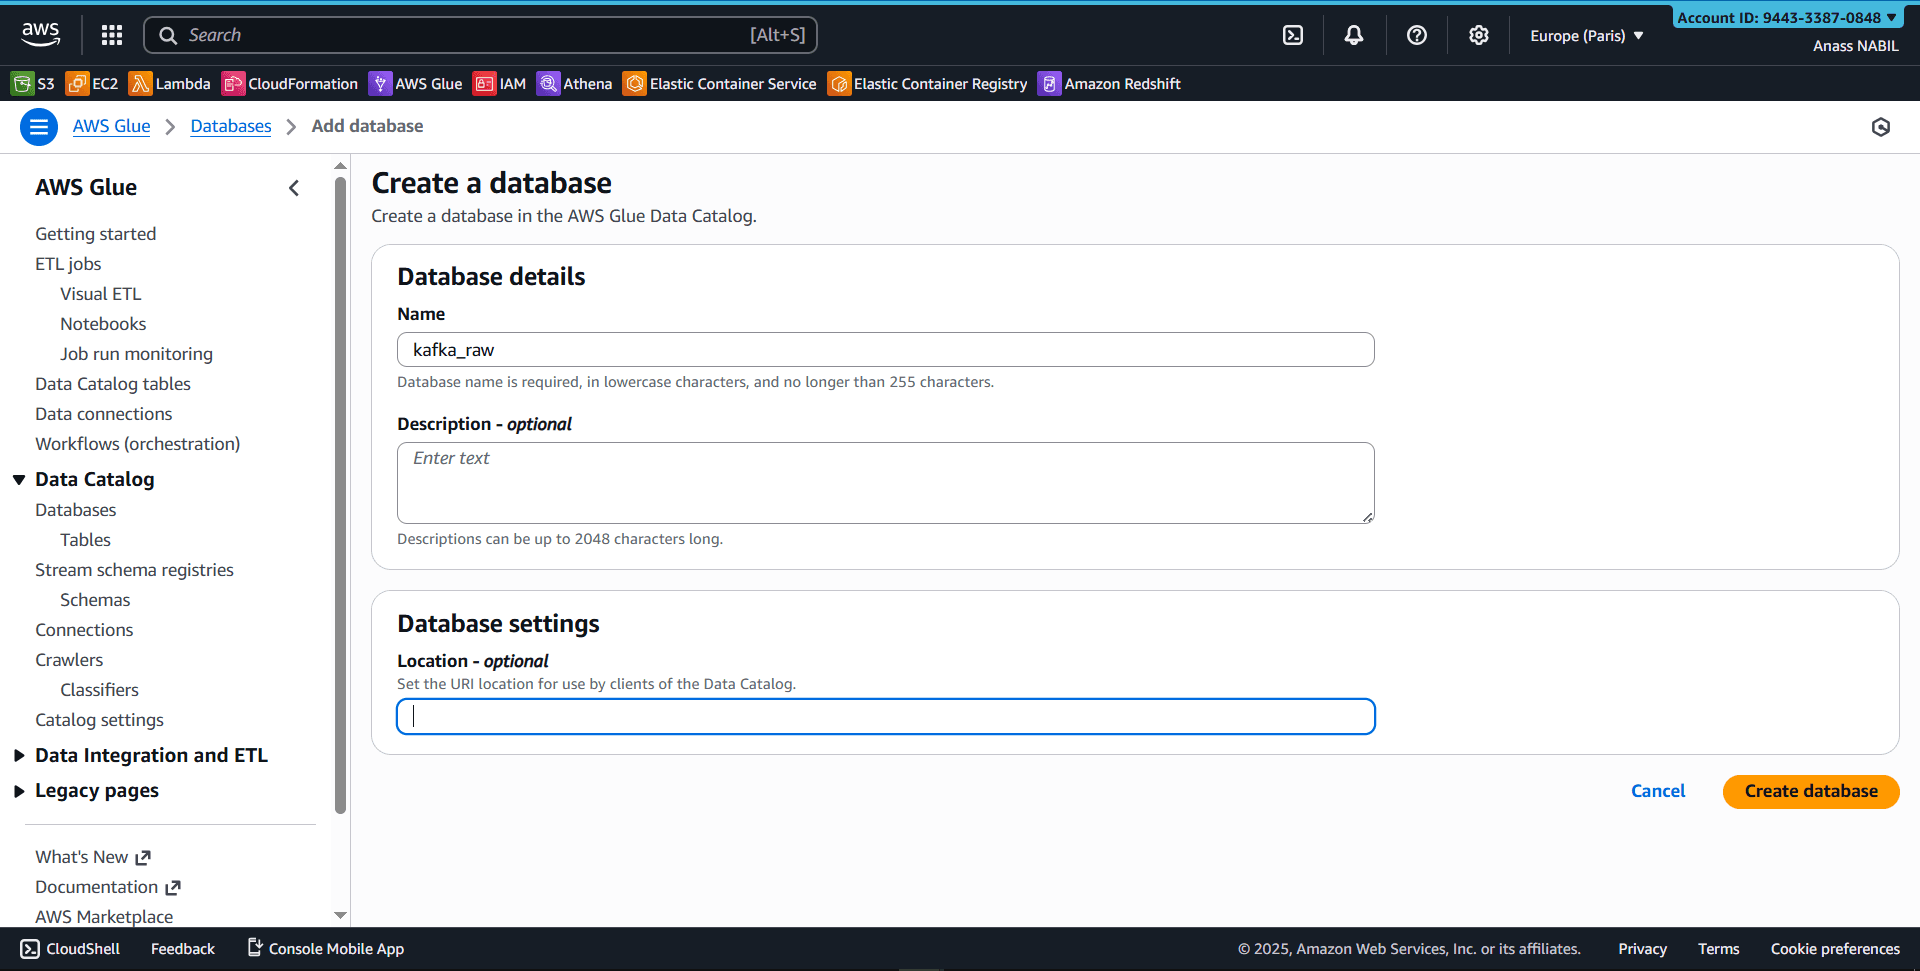This screenshot has width=1920, height=971.
Task: Launch CloudShell from the top bar terminal icon
Action: click(1292, 35)
